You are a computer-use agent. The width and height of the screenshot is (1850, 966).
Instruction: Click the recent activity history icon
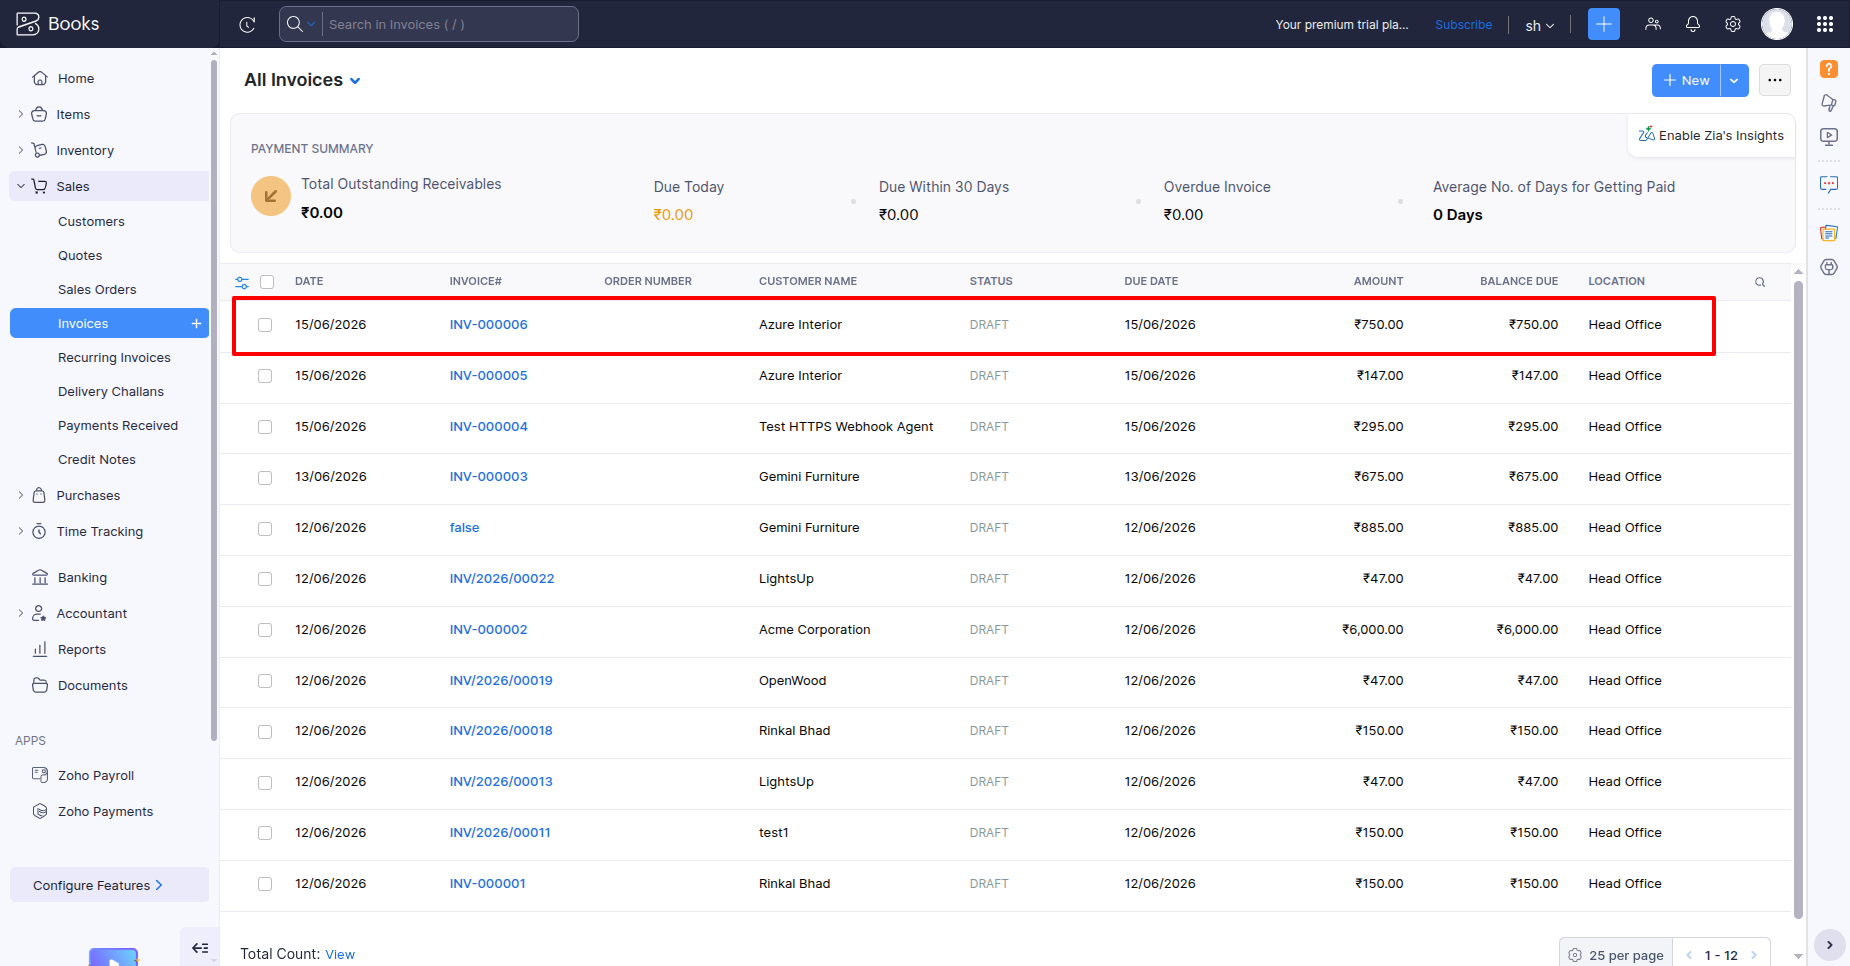point(247,24)
